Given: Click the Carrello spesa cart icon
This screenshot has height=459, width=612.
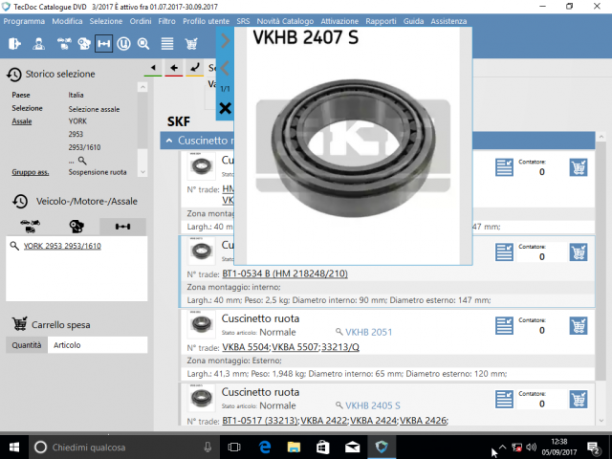Looking at the screenshot, I should pos(20,324).
